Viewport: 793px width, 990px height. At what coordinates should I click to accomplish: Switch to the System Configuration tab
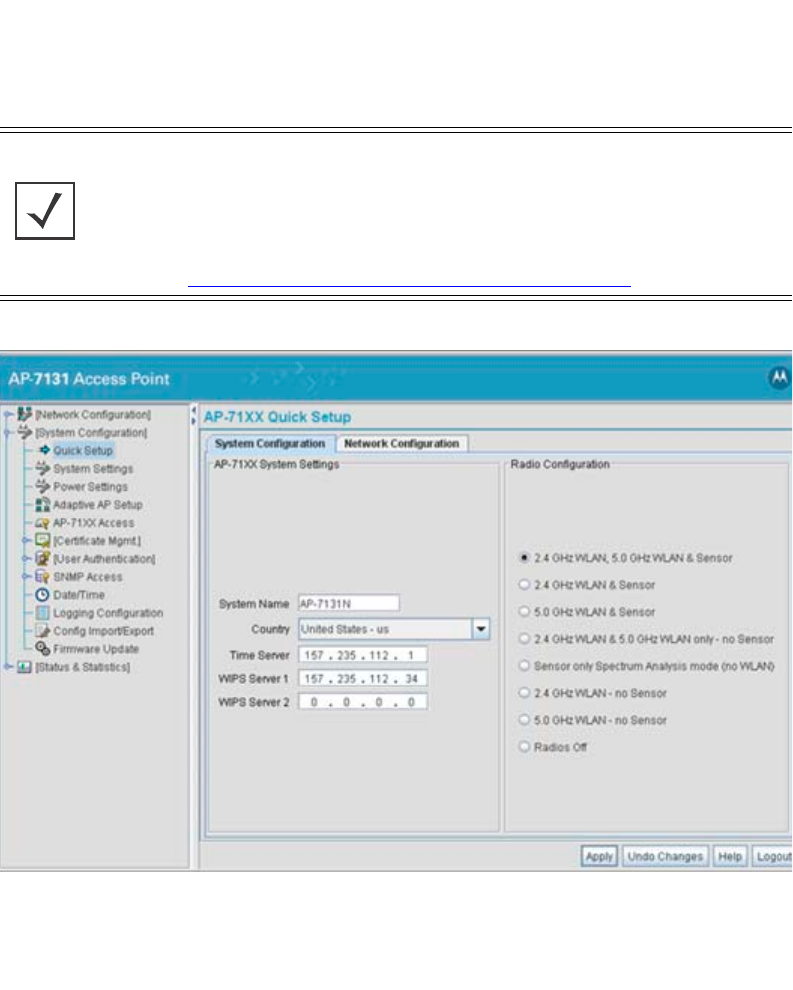270,444
